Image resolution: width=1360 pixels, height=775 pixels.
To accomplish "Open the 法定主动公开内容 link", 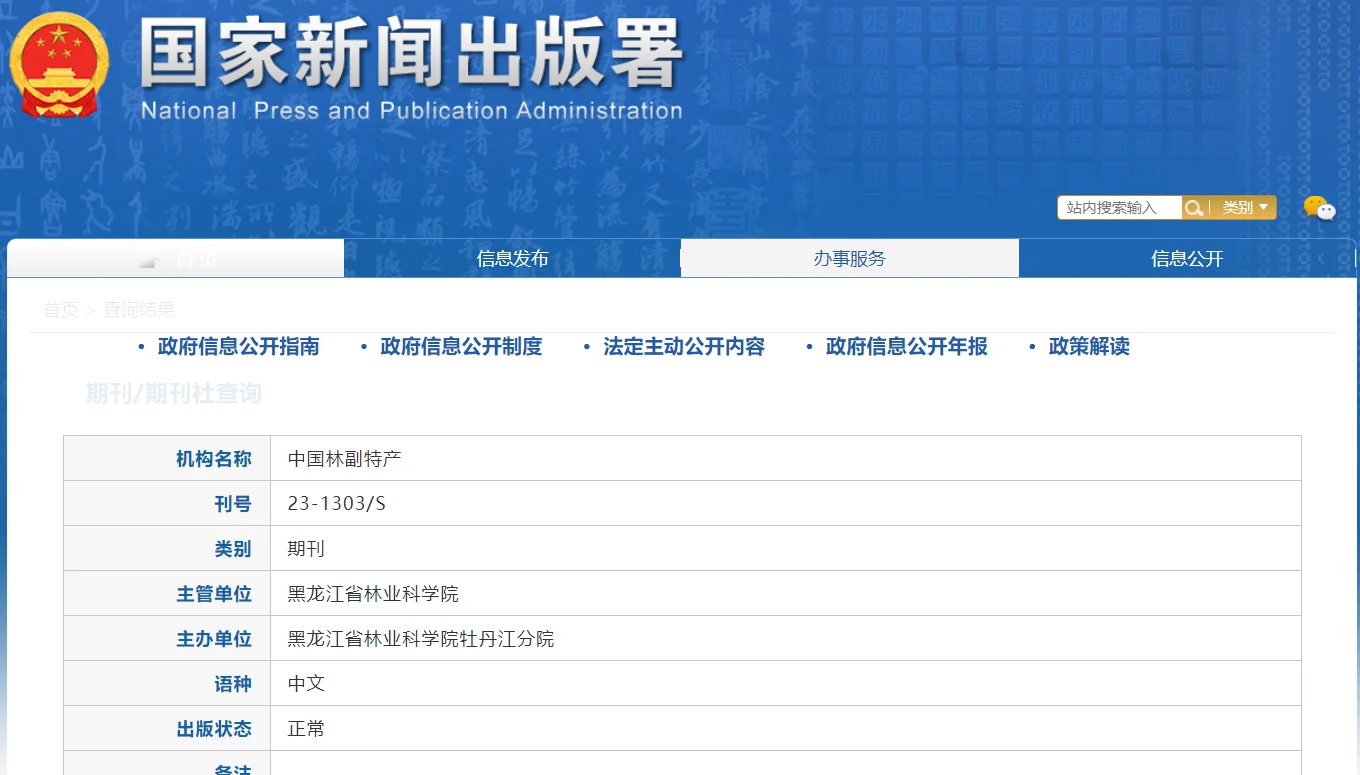I will coord(683,346).
